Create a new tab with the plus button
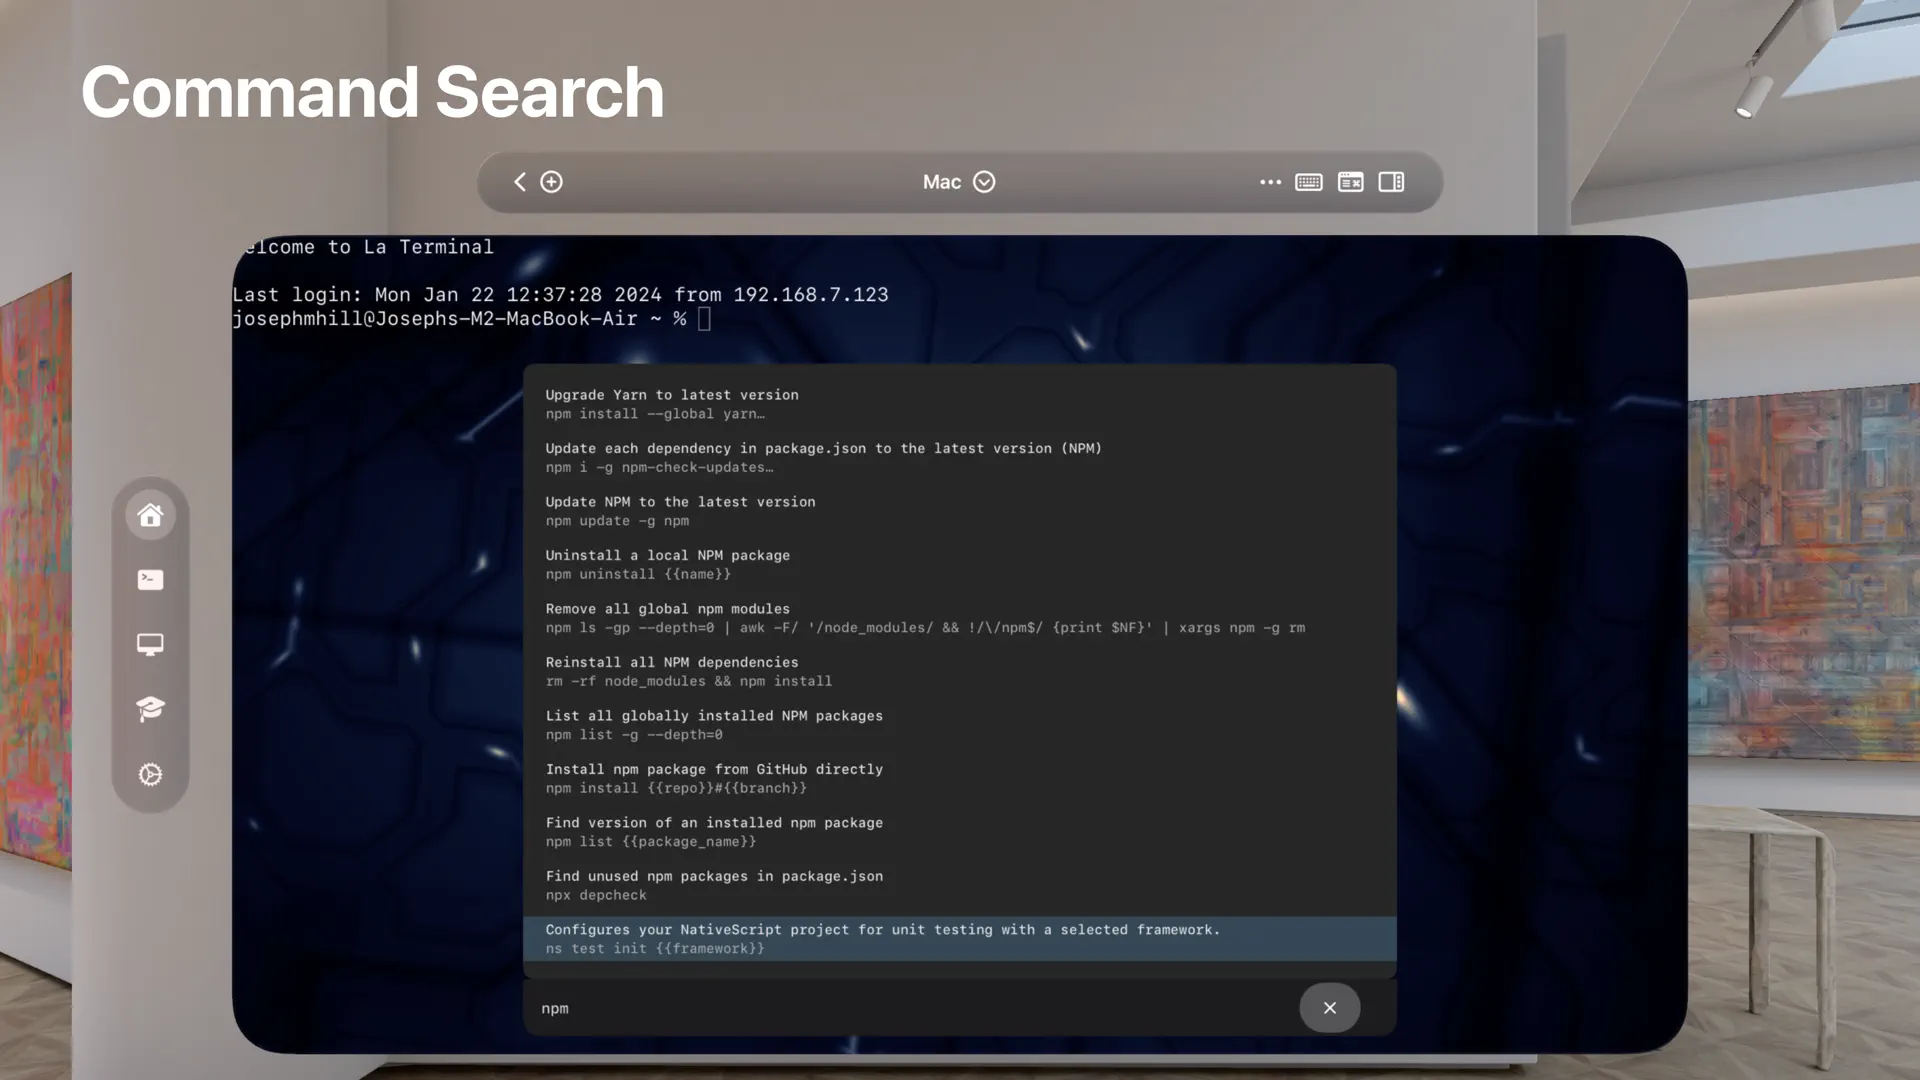 [x=551, y=182]
